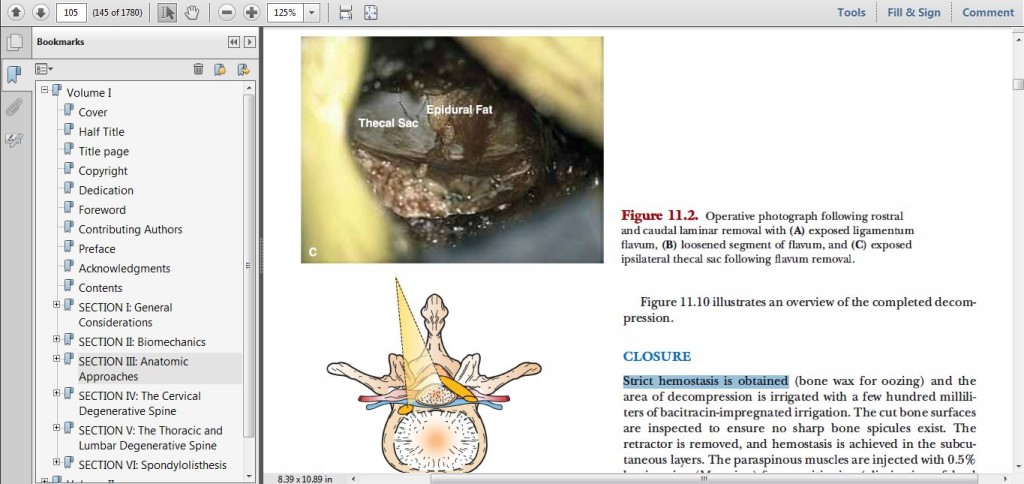
Task: Click the CLOSURE section heading
Action: [x=656, y=357]
